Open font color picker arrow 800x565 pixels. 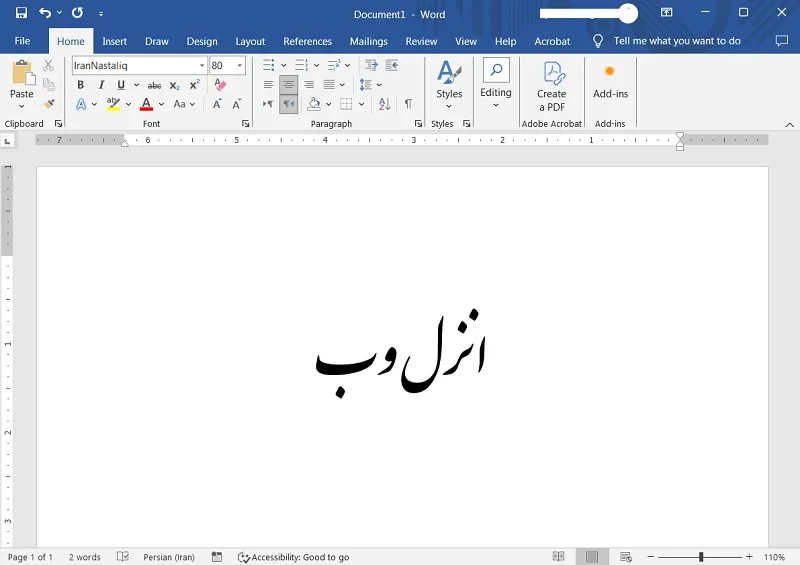161,104
